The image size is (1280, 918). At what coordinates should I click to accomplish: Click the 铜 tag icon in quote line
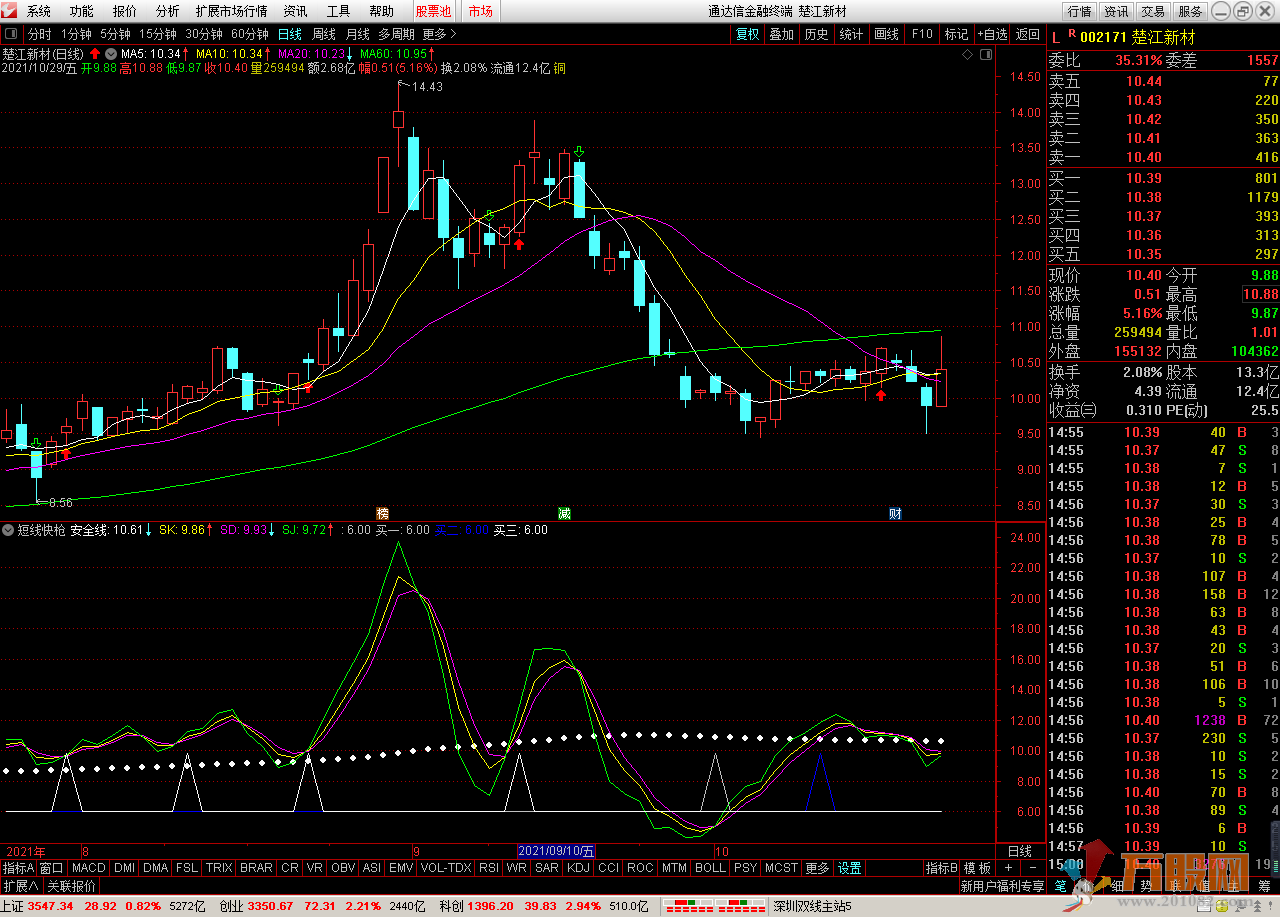[x=559, y=68]
